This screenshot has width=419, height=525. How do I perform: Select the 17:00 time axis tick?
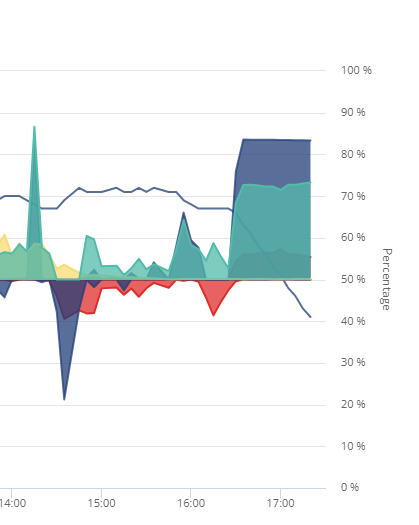(281, 503)
